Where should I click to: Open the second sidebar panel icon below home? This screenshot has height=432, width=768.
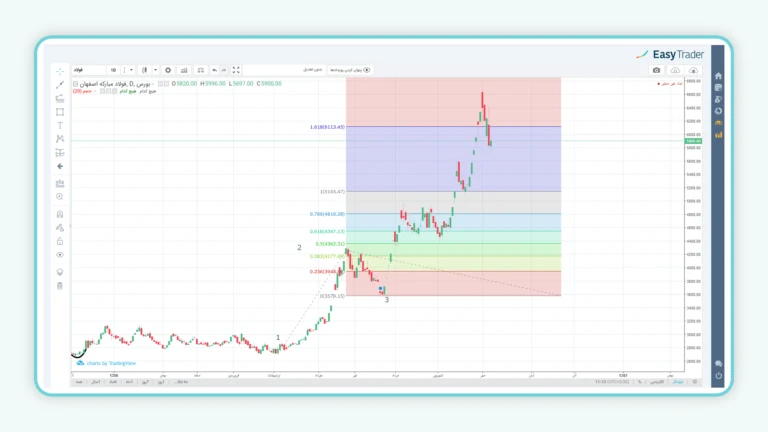coord(718,88)
